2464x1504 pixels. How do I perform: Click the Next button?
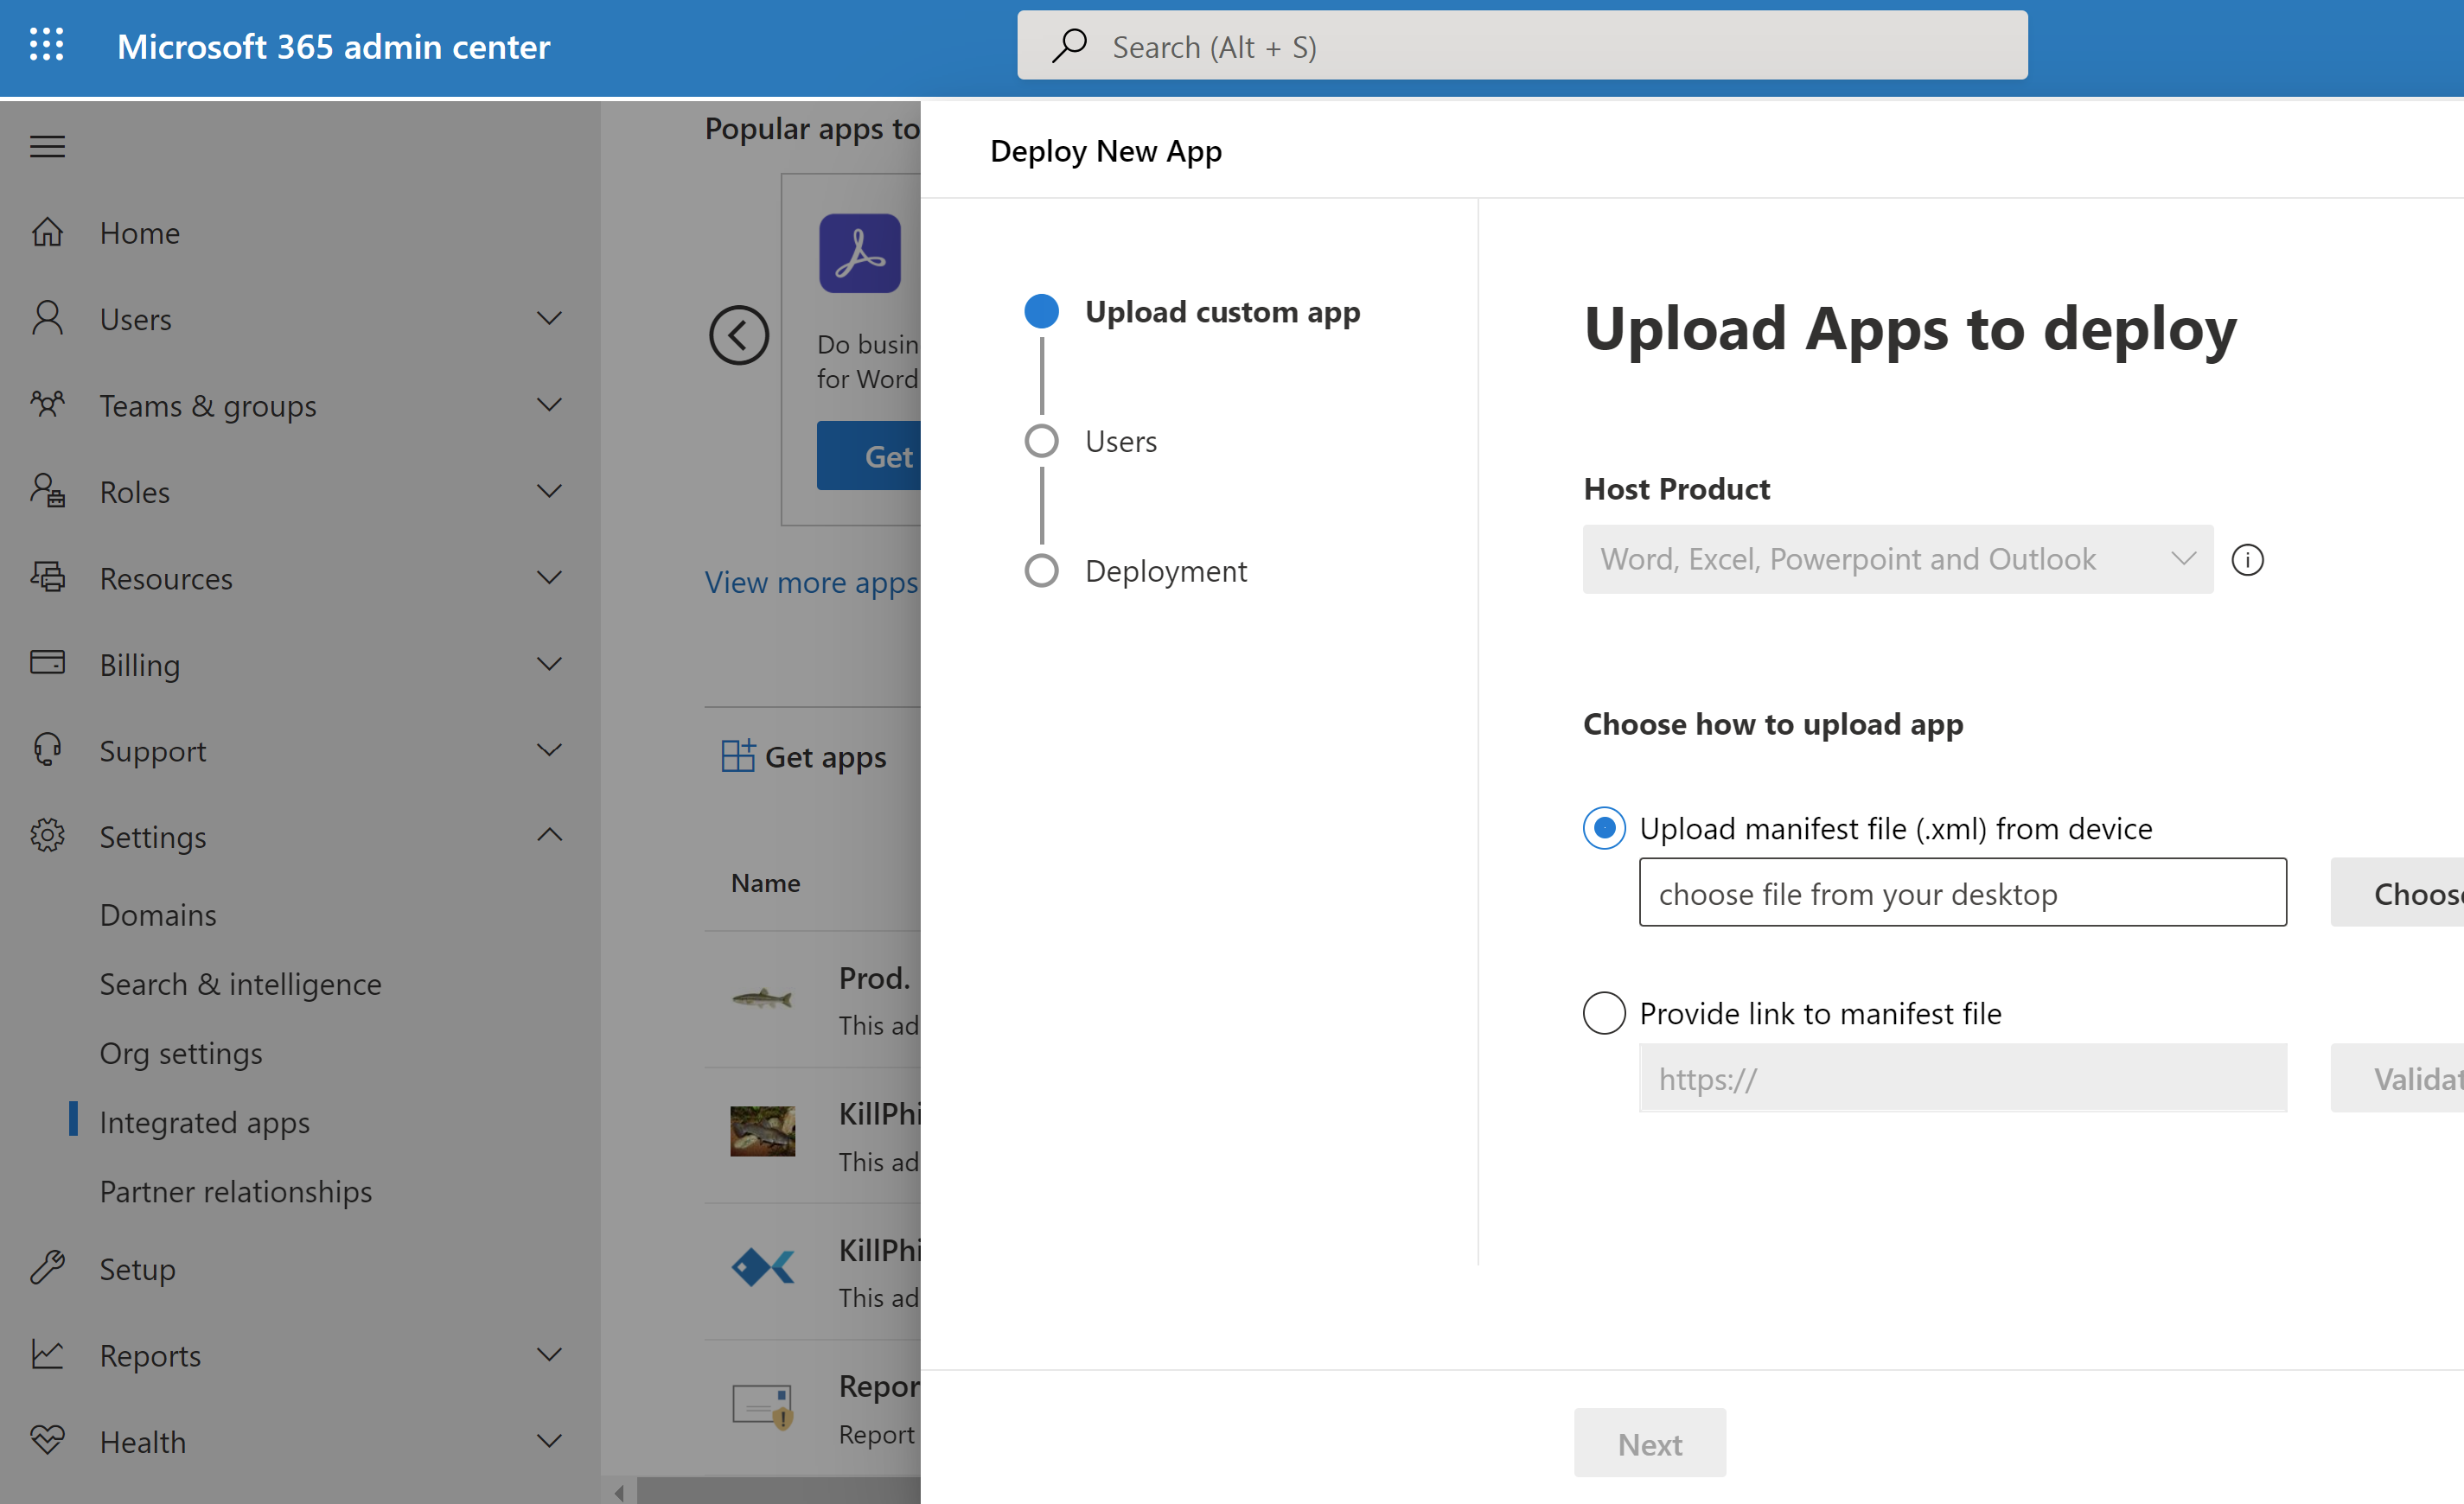click(x=1649, y=1443)
